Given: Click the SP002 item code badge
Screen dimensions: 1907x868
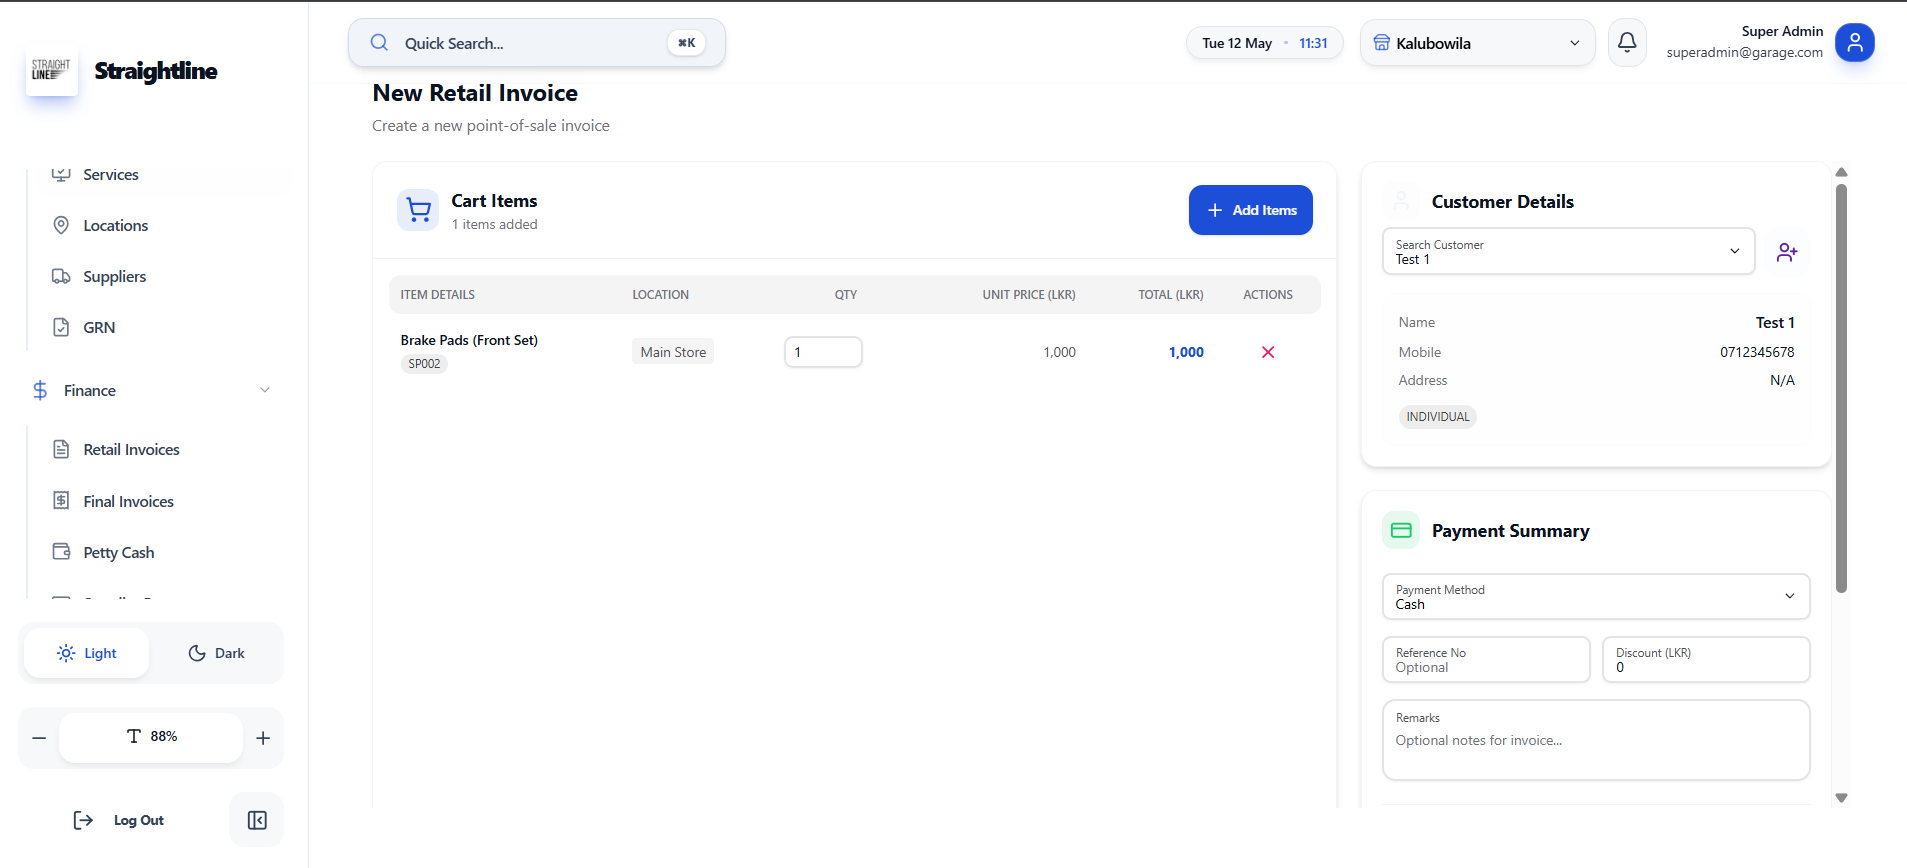Looking at the screenshot, I should [x=424, y=364].
